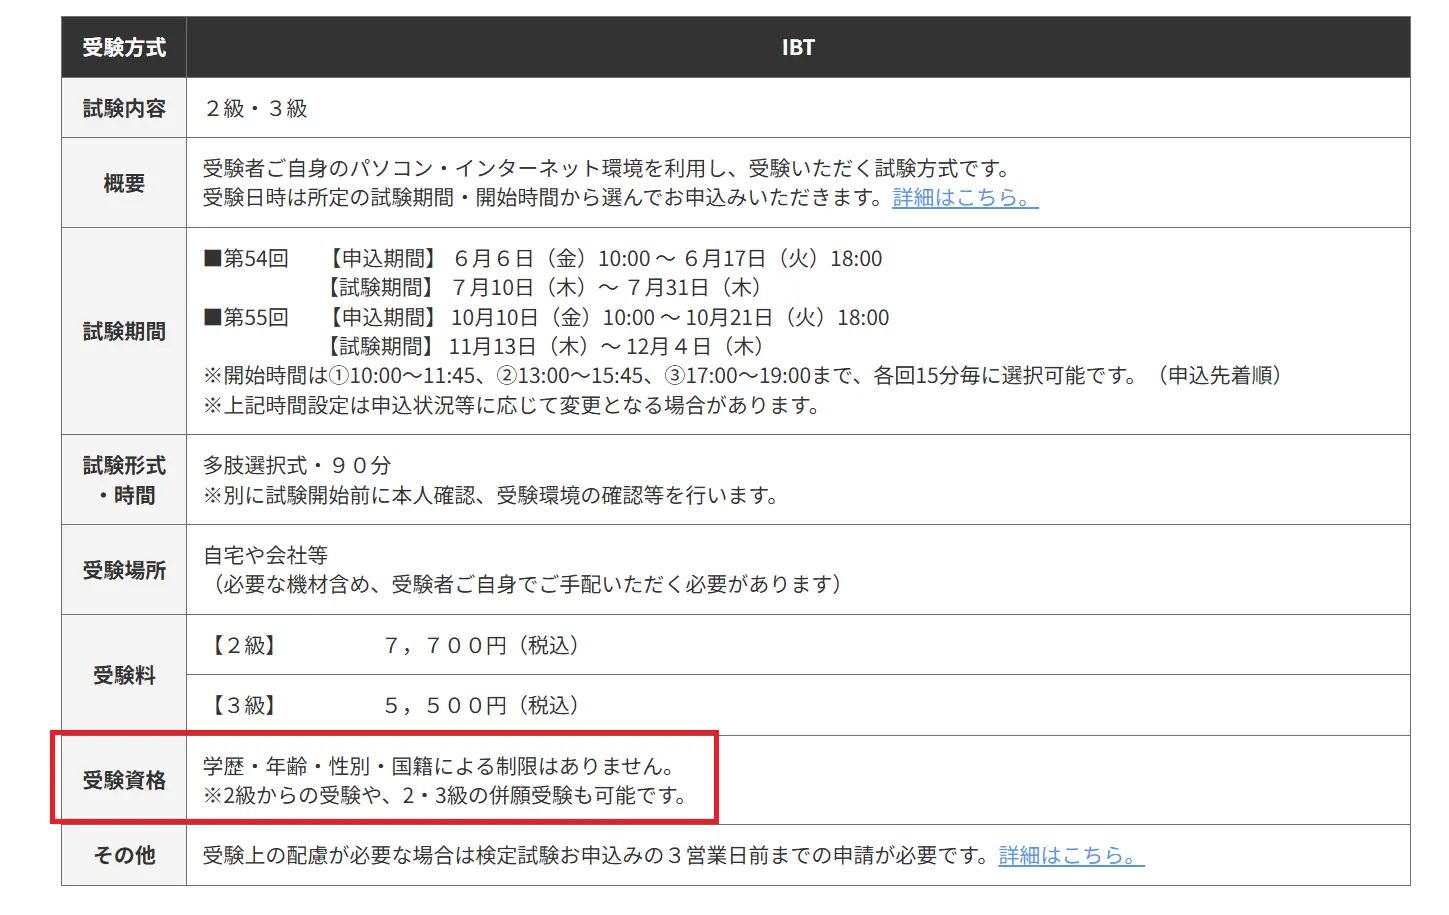
Task: Click the 試験期間 row label
Action: [x=124, y=331]
